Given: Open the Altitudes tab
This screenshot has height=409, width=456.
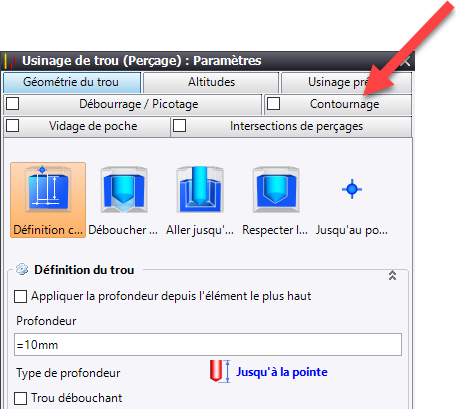Looking at the screenshot, I should click(x=211, y=82).
